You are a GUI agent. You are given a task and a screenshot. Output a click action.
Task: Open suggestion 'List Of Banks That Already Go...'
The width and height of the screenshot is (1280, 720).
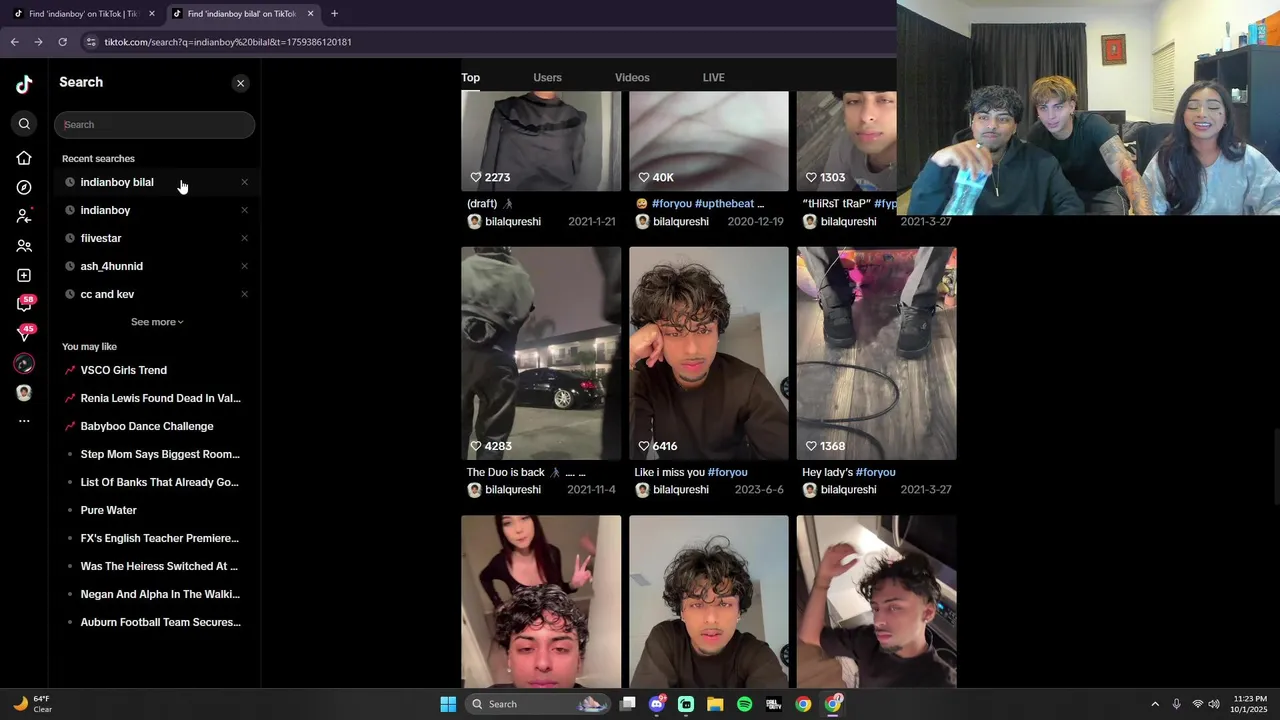click(x=159, y=482)
